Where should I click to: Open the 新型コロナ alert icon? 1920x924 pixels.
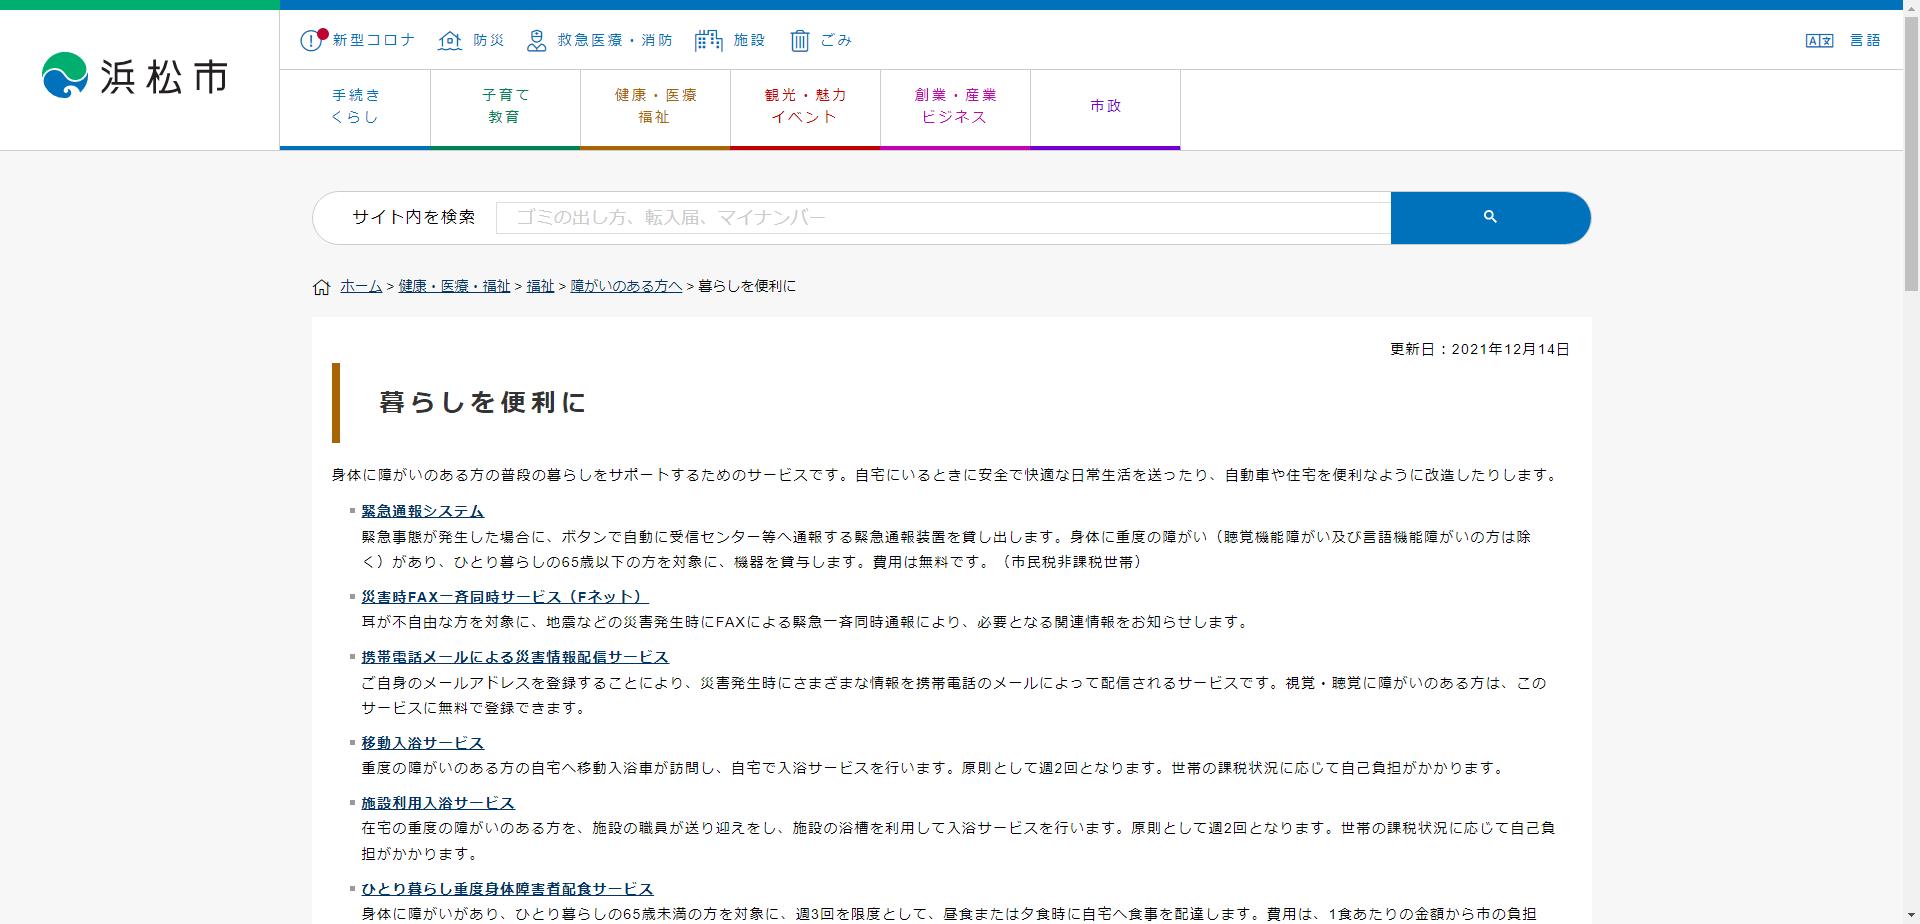pyautogui.click(x=313, y=40)
